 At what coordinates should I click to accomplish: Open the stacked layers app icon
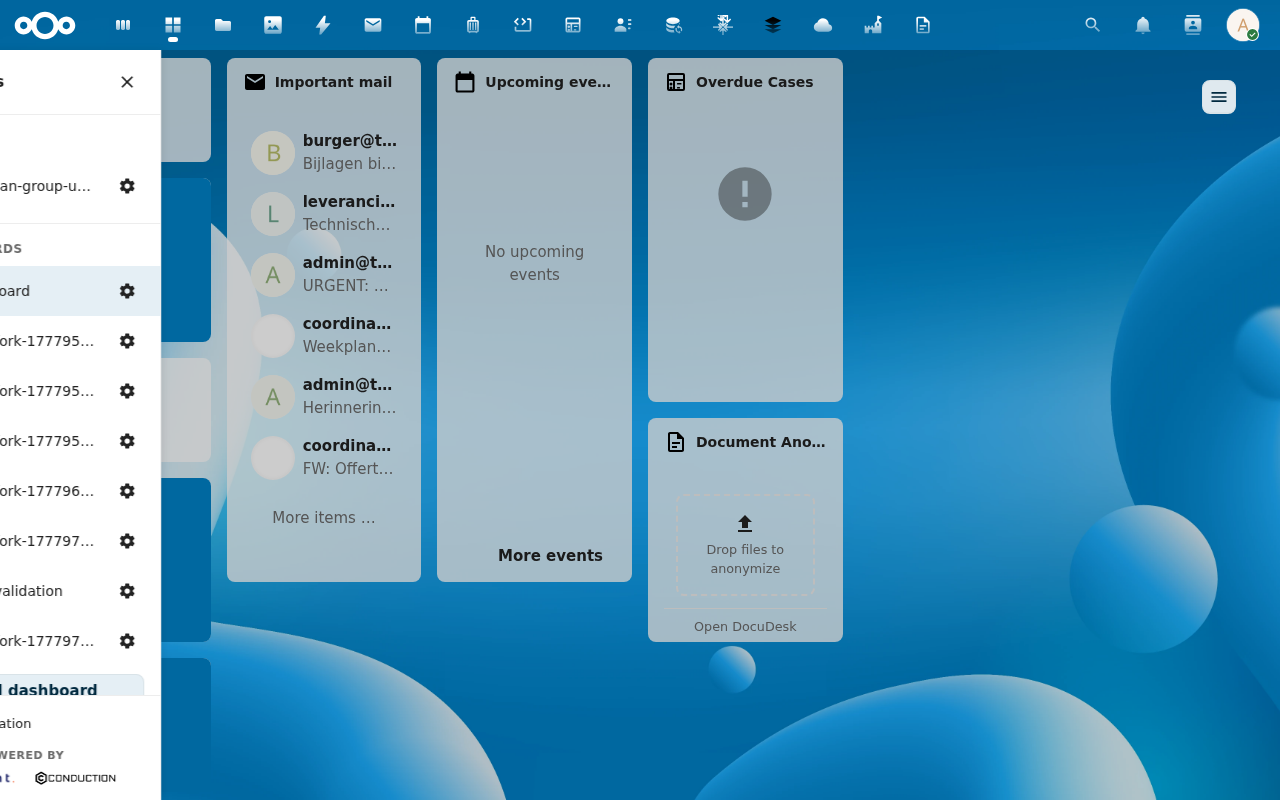click(773, 25)
